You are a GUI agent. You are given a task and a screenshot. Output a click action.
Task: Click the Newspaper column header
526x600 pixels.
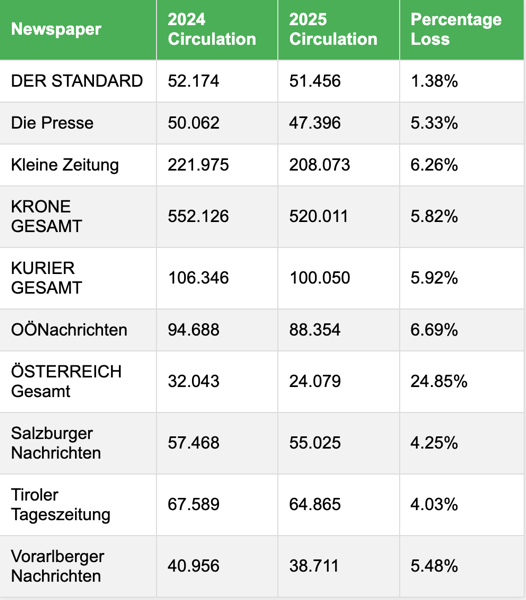coord(78,29)
